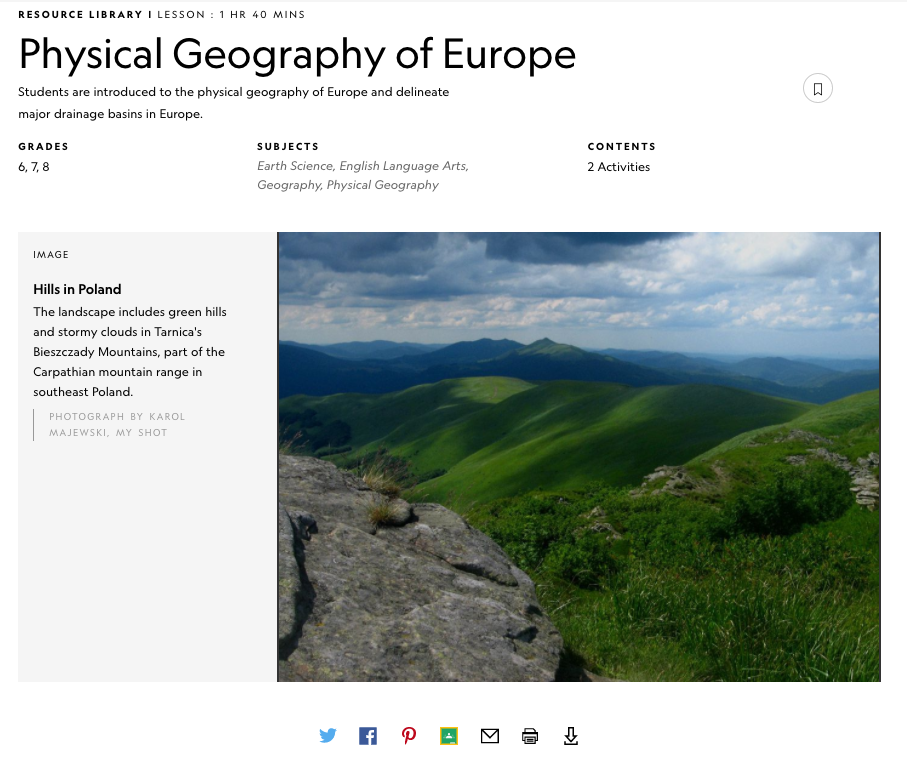Open the Earth Science subject

point(295,166)
